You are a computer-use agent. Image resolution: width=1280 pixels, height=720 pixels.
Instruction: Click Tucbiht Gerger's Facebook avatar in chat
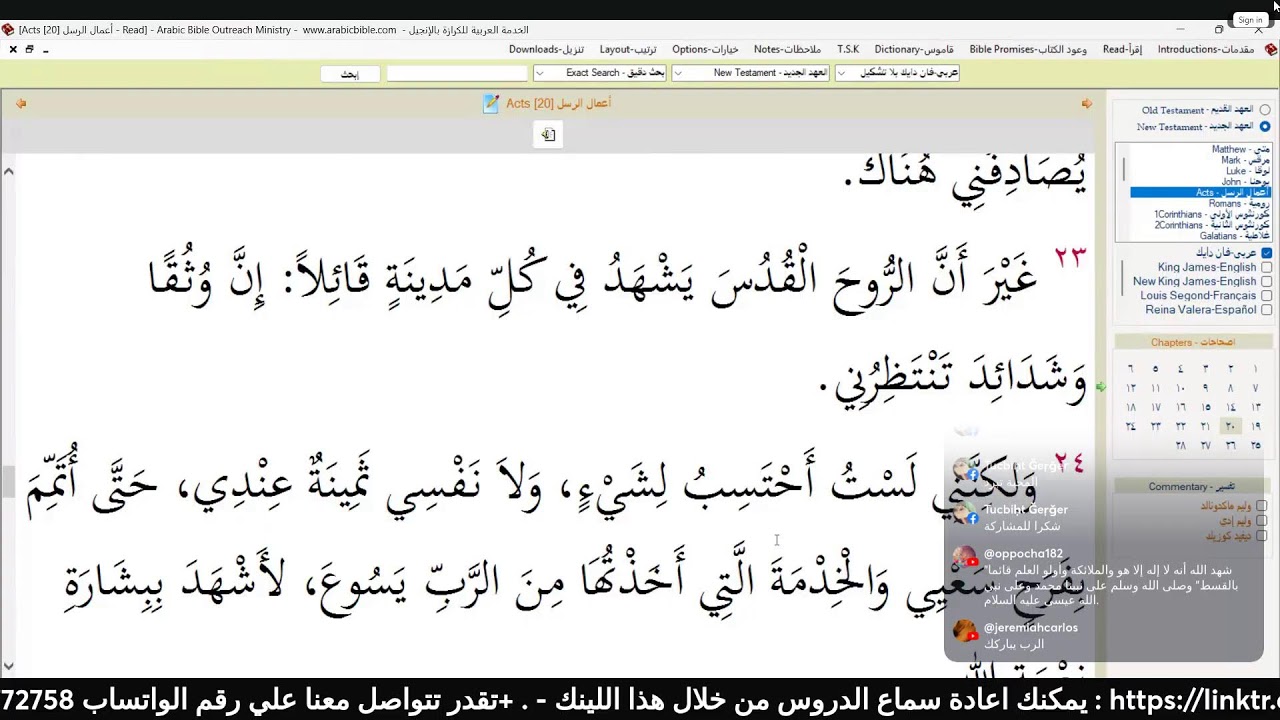[965, 514]
